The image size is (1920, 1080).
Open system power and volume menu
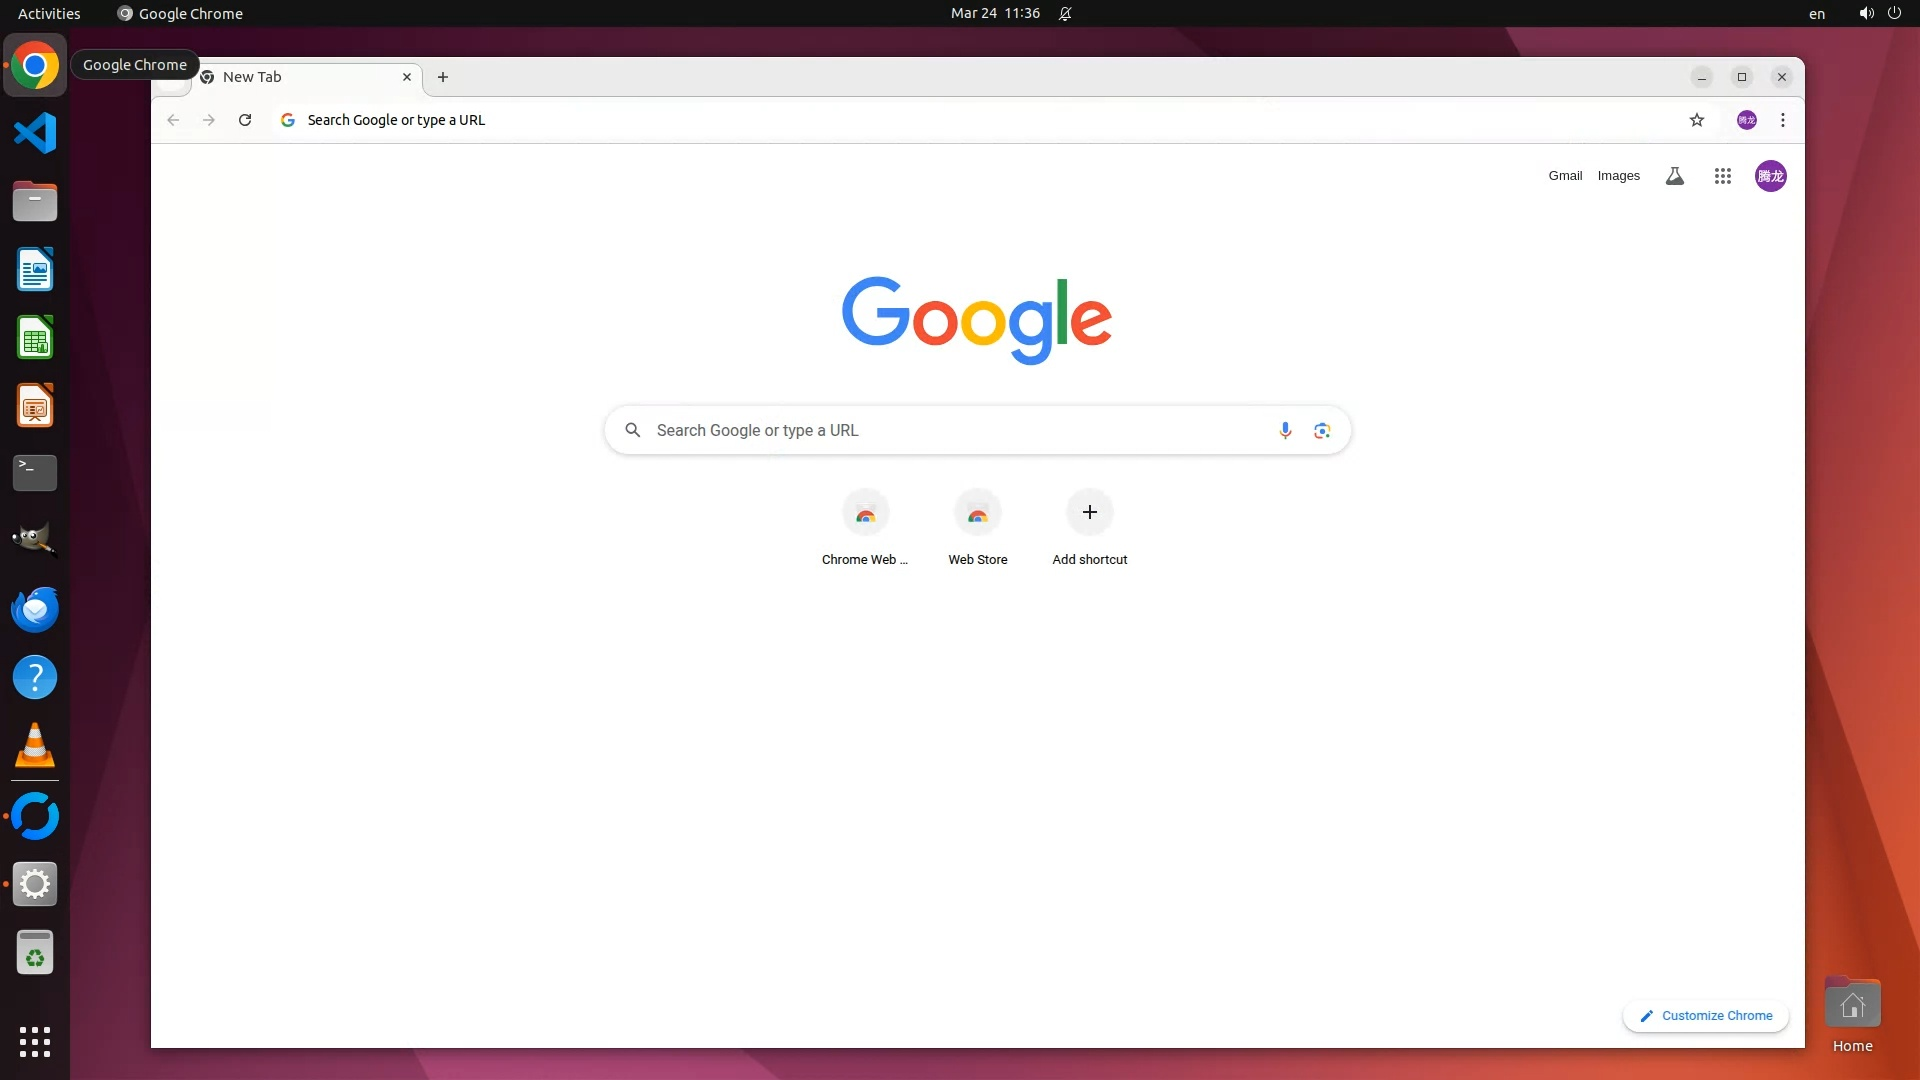tap(1879, 13)
